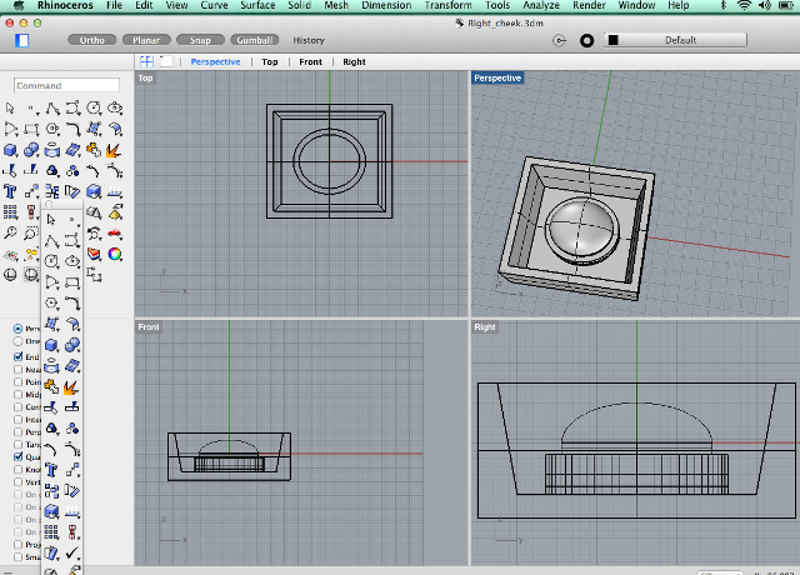This screenshot has width=800, height=575.
Task: Enable the Near object snap
Action: click(x=18, y=369)
